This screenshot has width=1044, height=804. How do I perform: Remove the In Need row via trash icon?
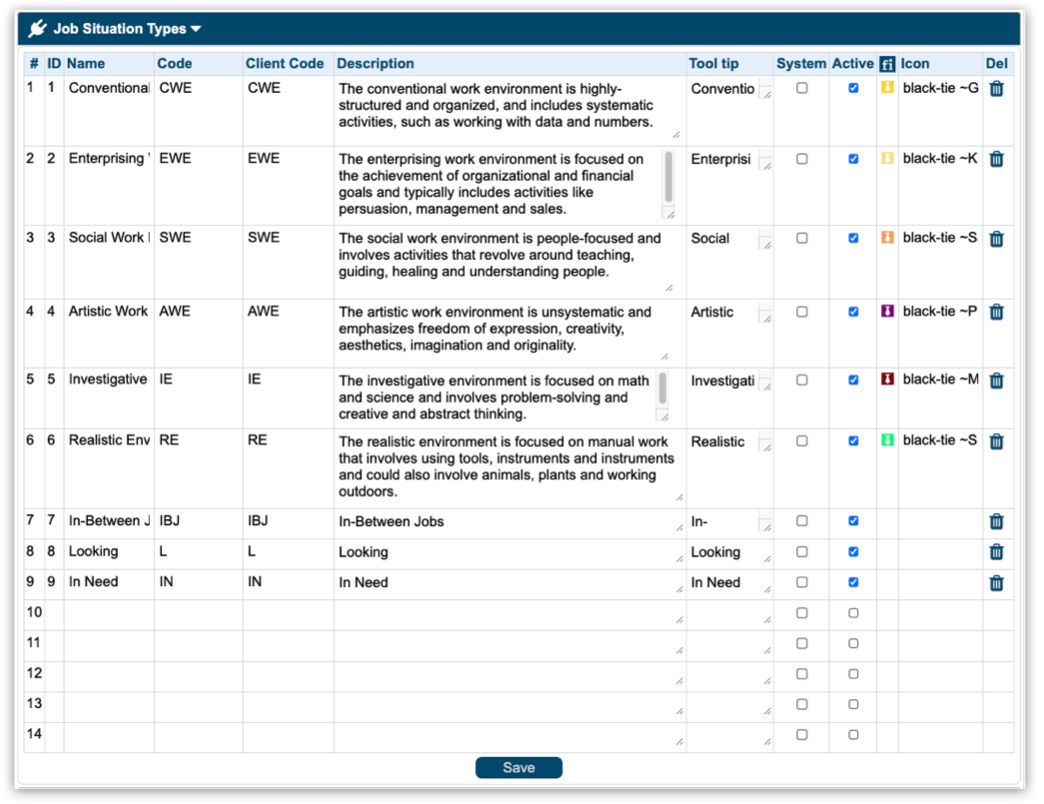pos(996,583)
